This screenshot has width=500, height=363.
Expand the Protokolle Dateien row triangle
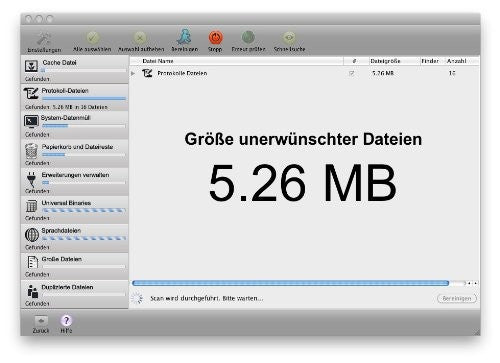(133, 73)
